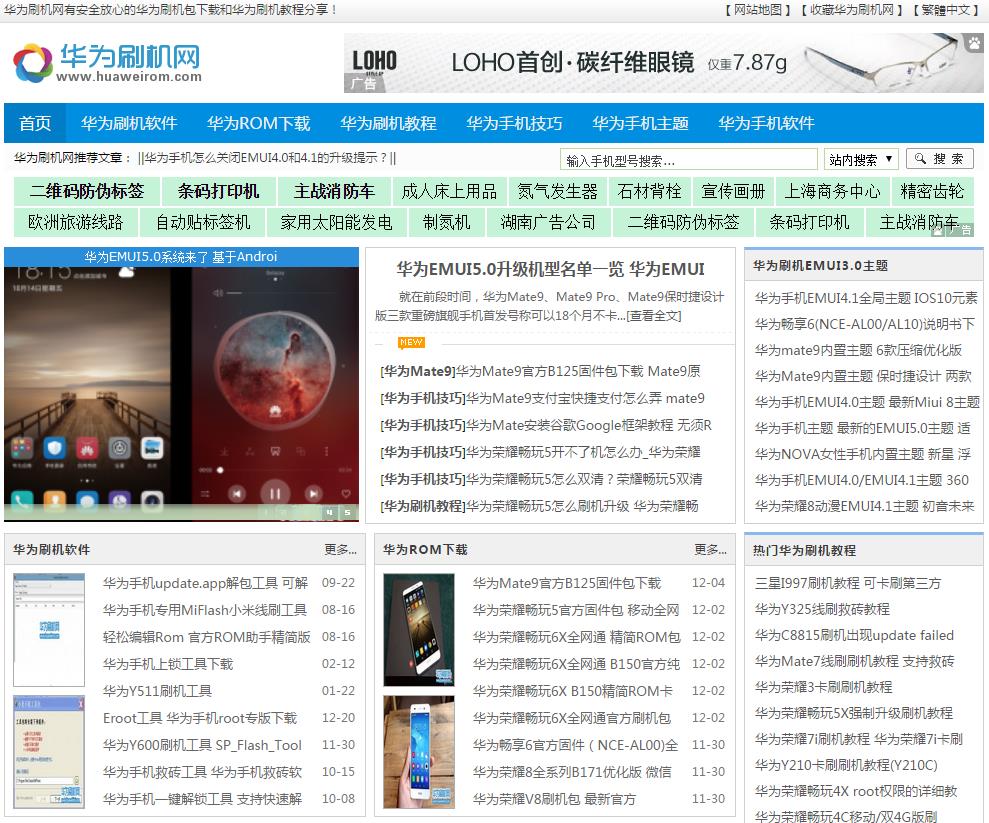Click 收藏华为刷机网 link at top

point(852,10)
